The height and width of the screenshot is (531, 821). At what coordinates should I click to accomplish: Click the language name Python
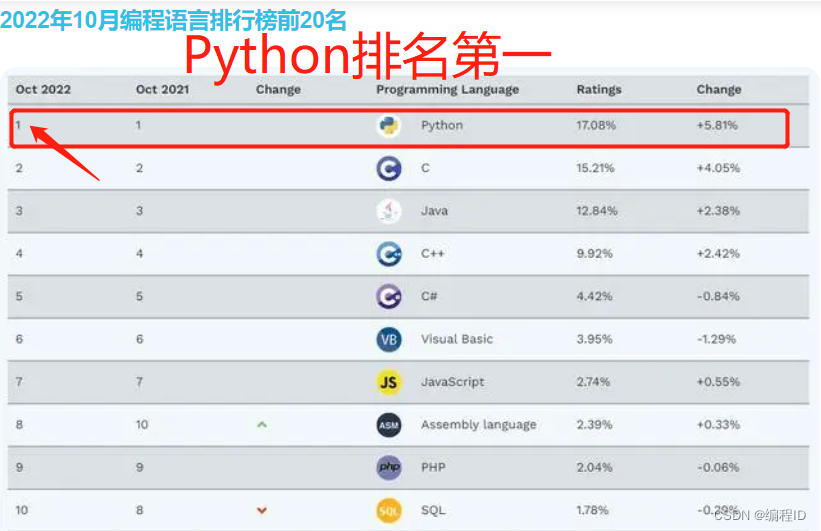point(442,126)
